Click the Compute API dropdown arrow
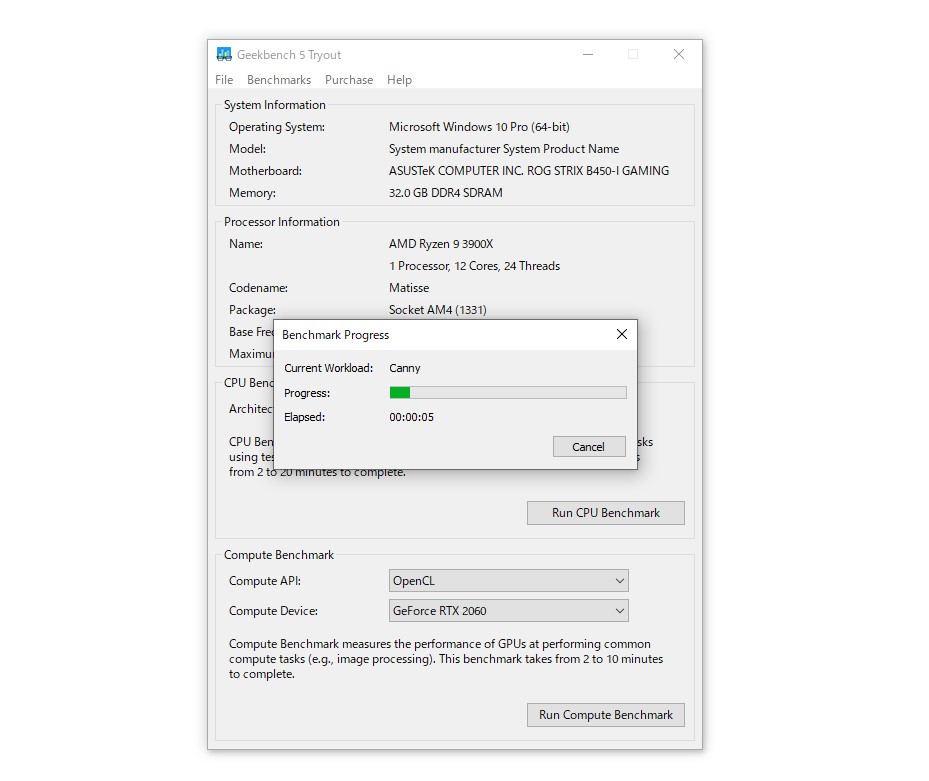Image resolution: width=929 pixels, height=781 pixels. [619, 580]
